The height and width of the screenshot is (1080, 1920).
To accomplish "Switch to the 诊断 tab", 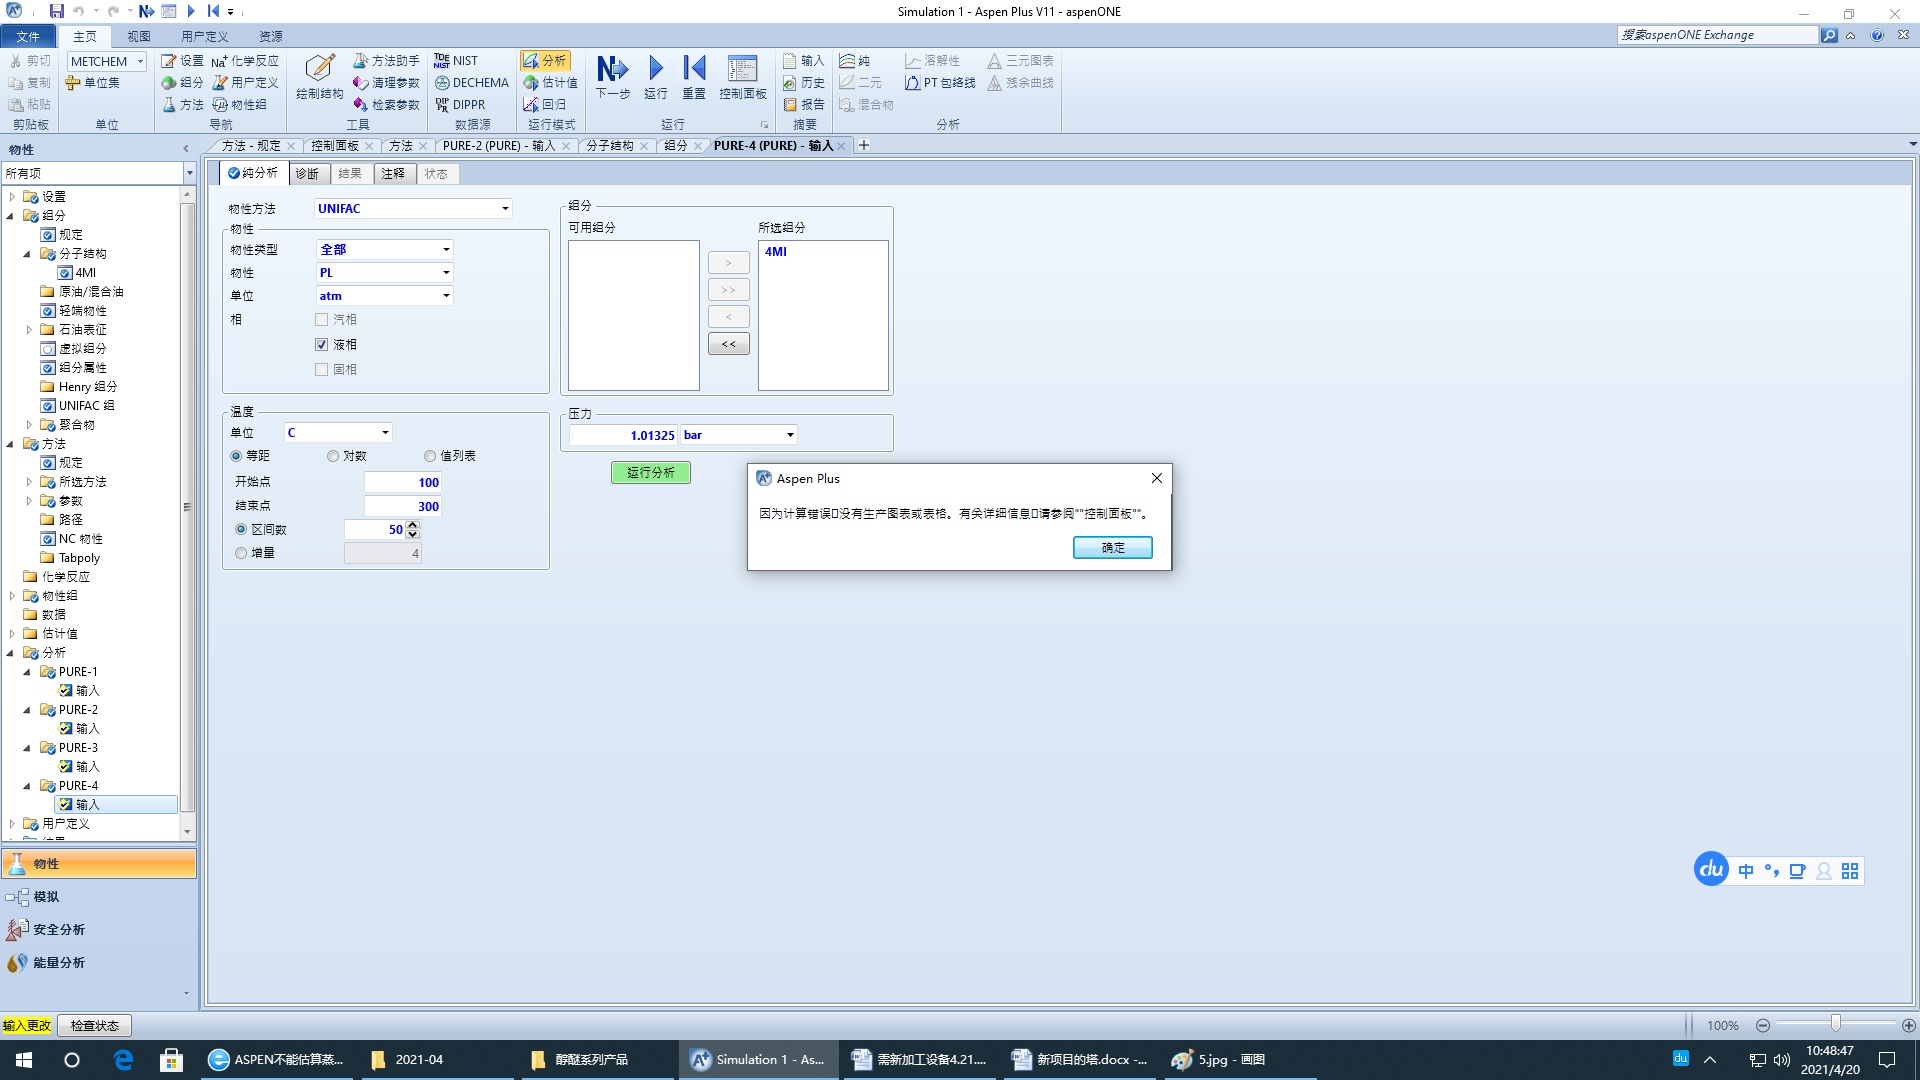I will pos(307,174).
